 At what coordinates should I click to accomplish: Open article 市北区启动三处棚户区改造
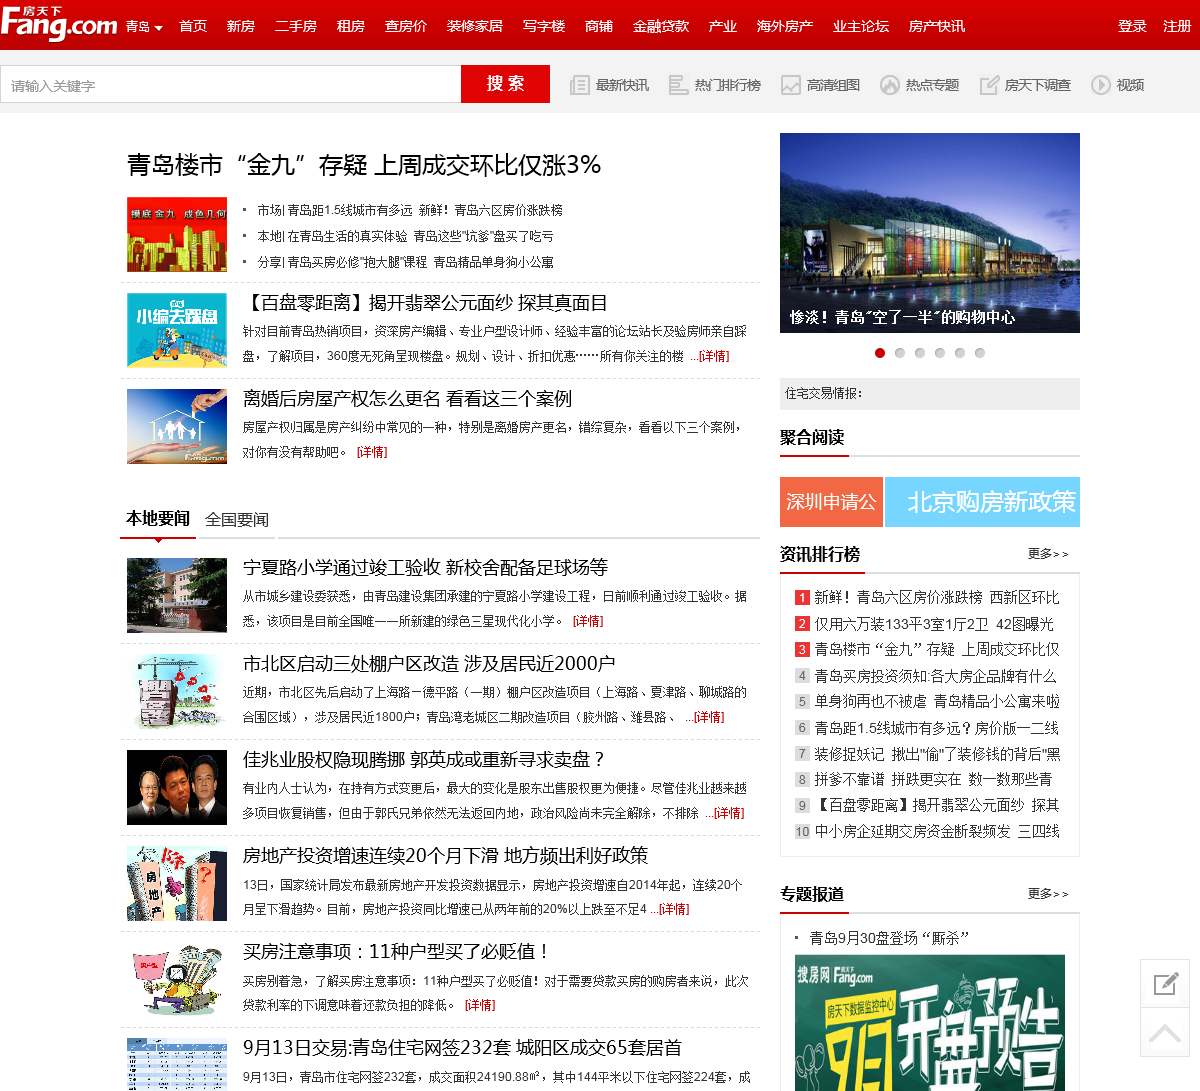[429, 663]
